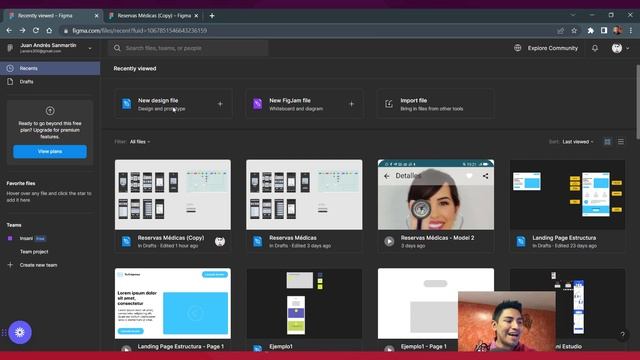This screenshot has width=640, height=360.
Task: Click the Import file card
Action: coord(436,104)
